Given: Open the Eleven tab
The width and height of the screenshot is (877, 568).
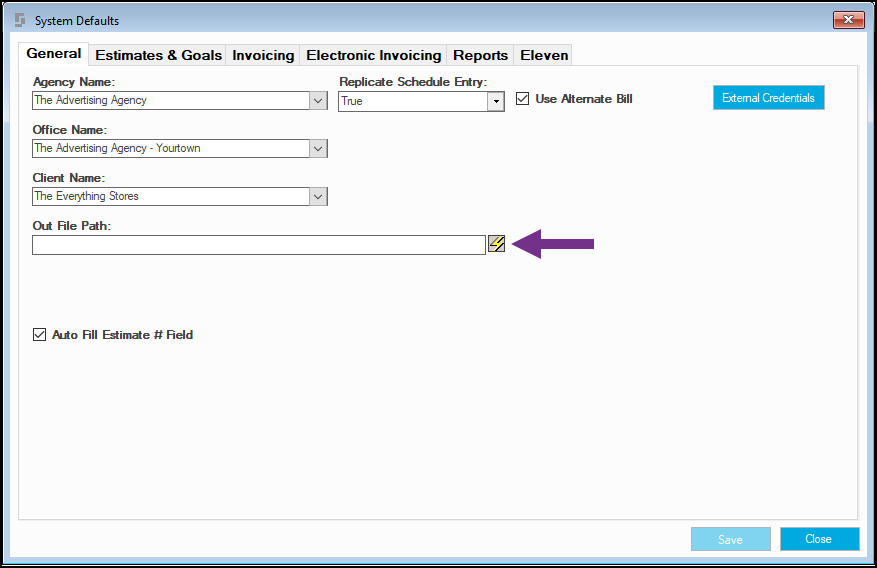Looking at the screenshot, I should 544,55.
